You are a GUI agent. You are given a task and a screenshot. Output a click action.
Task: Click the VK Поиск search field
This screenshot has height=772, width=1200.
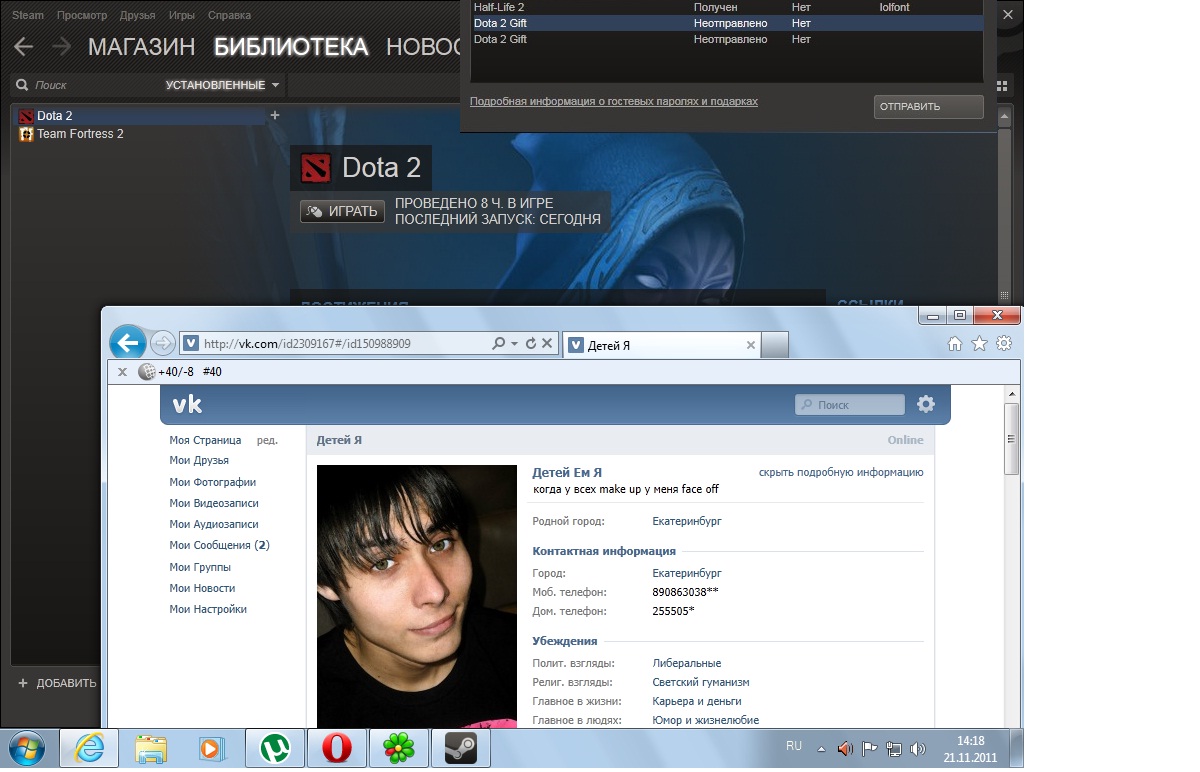coord(850,404)
